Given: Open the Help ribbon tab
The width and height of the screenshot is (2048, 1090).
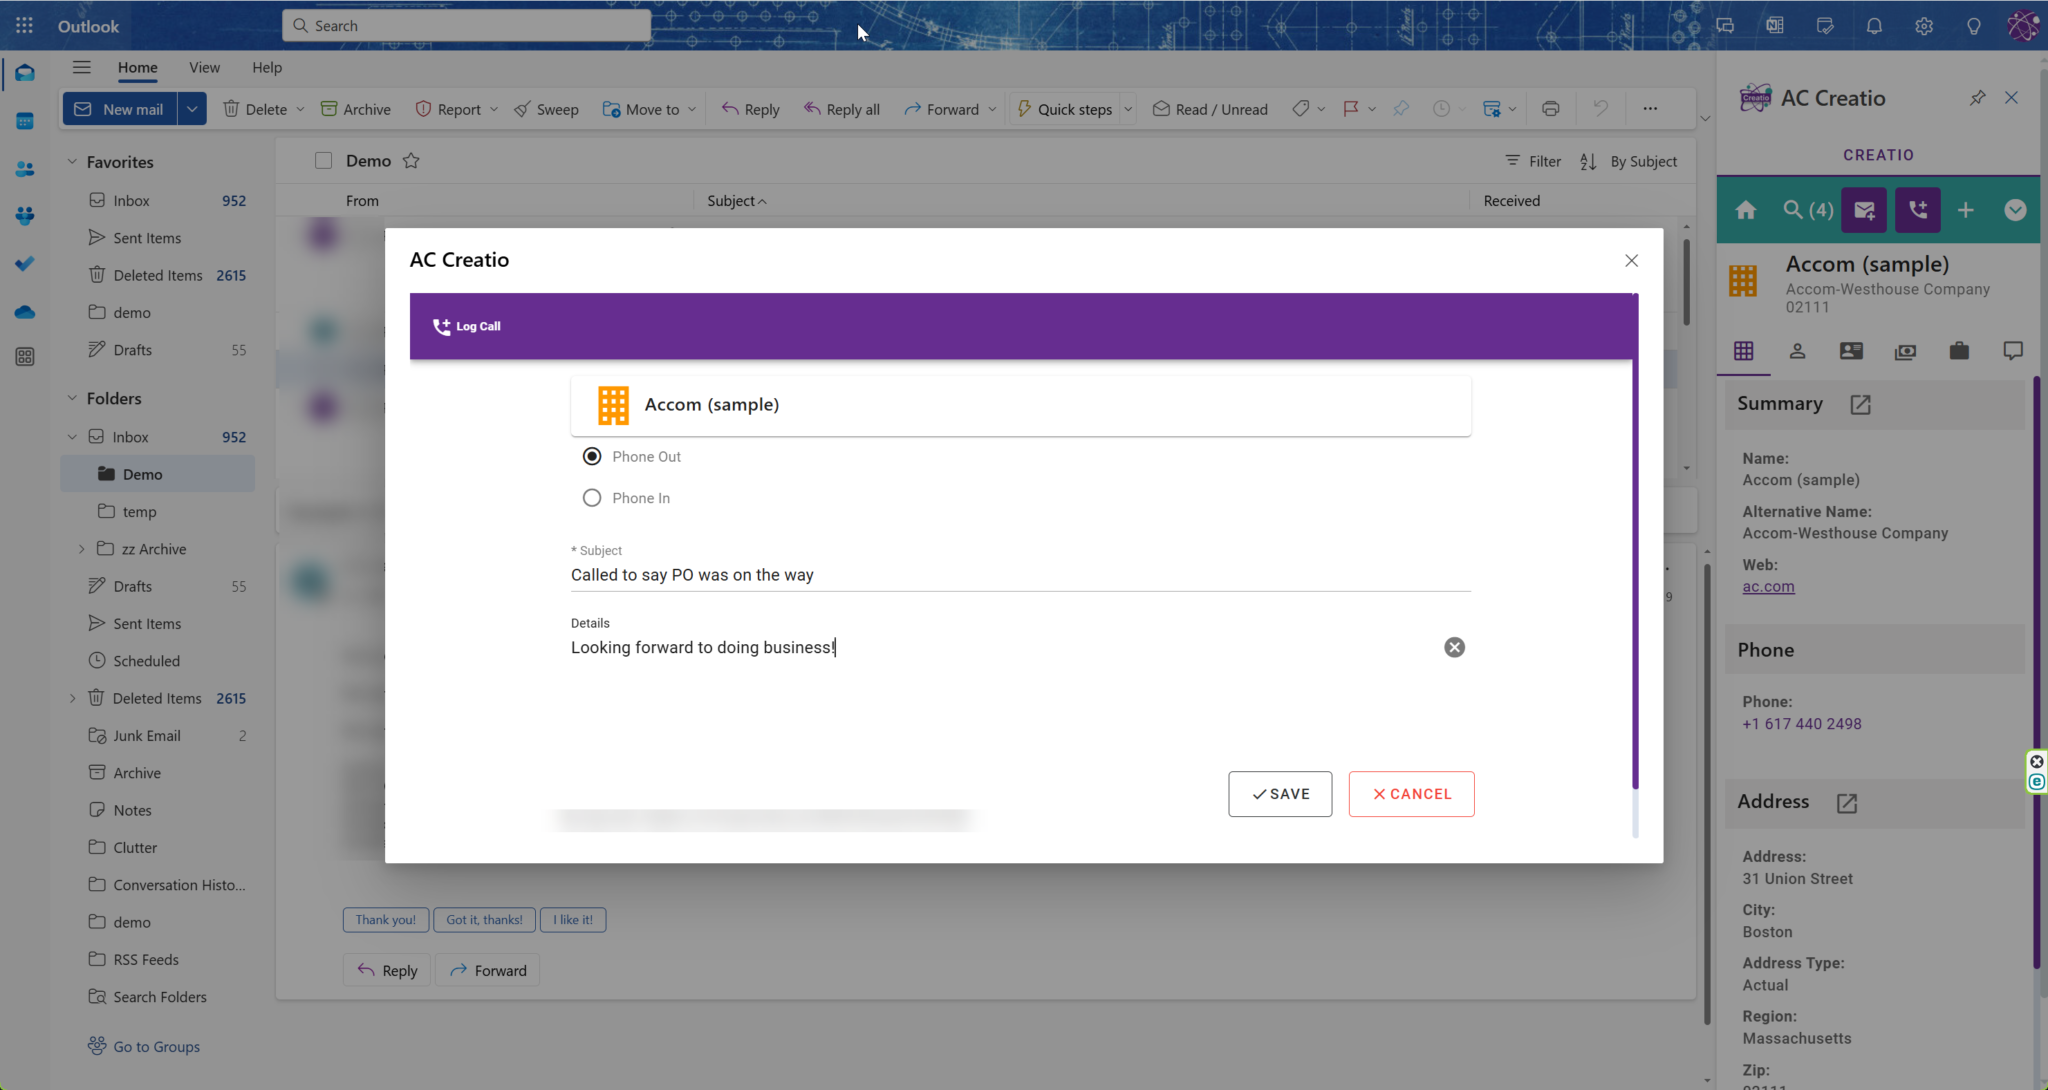Looking at the screenshot, I should (267, 67).
